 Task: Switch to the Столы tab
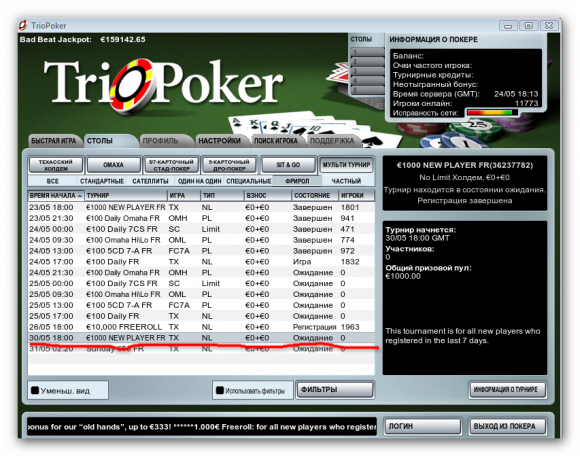110,141
